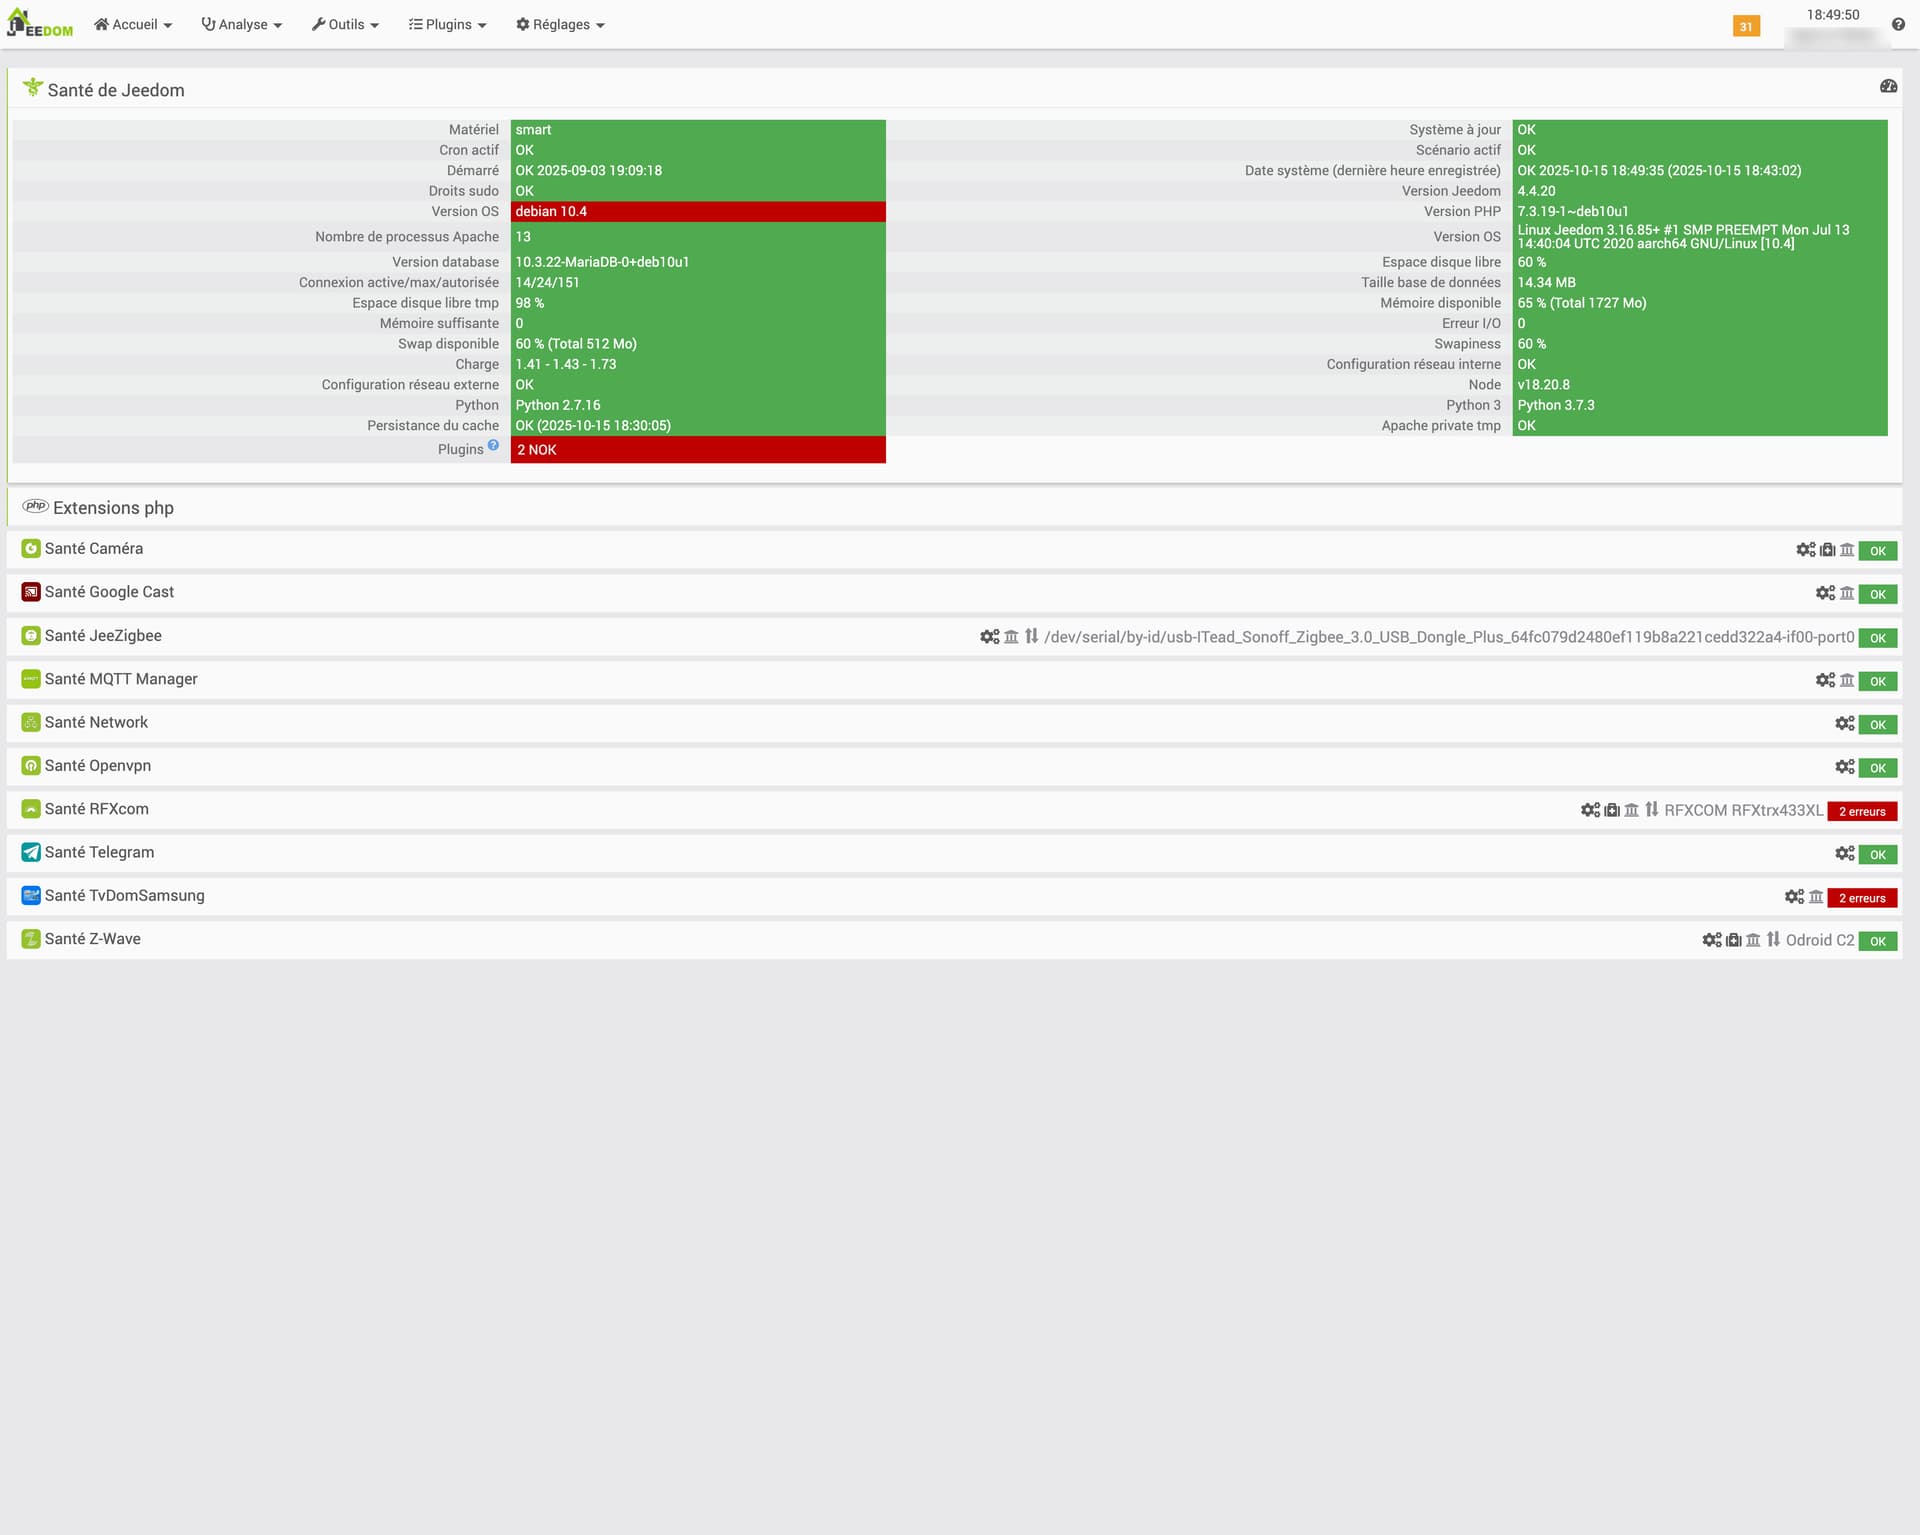Expand the Extensions php section

pos(113,508)
